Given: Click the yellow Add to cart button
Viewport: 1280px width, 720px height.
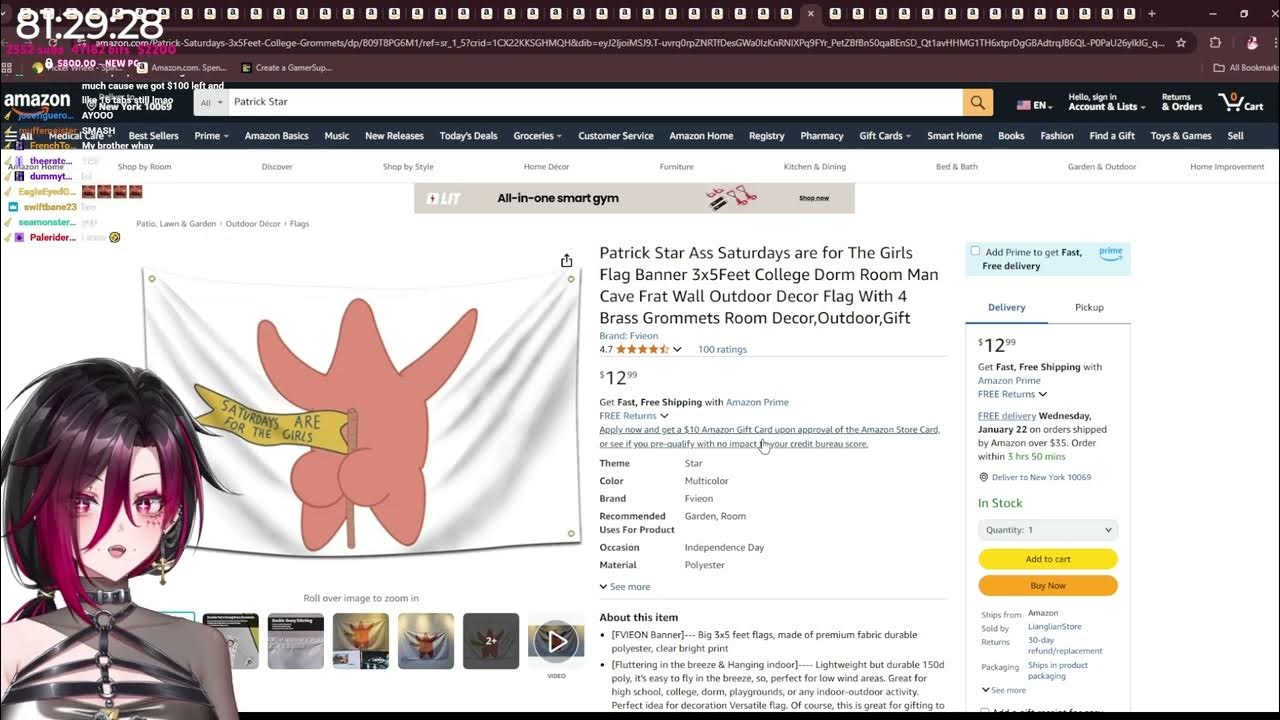Looking at the screenshot, I should 1048,559.
